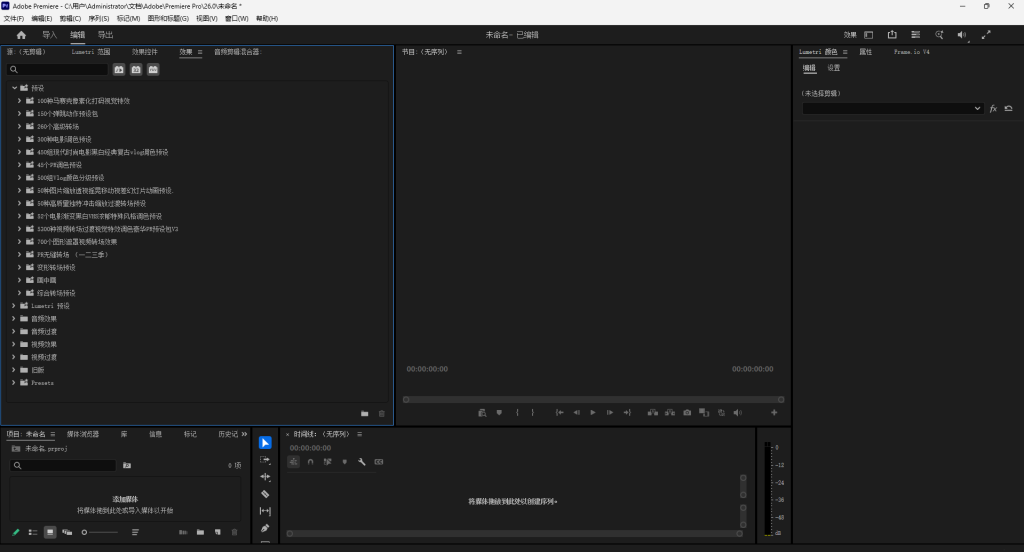
Task: Click the Export Frame camera icon
Action: [x=687, y=412]
